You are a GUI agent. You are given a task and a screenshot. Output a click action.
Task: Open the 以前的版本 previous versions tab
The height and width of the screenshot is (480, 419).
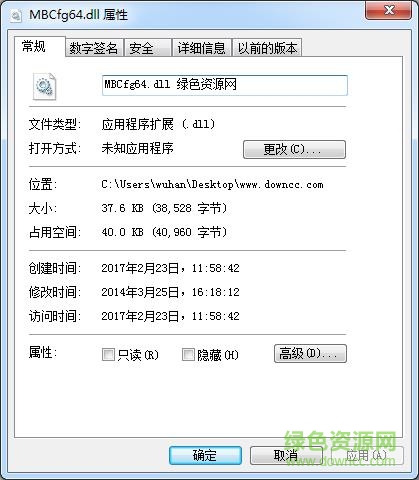point(267,48)
